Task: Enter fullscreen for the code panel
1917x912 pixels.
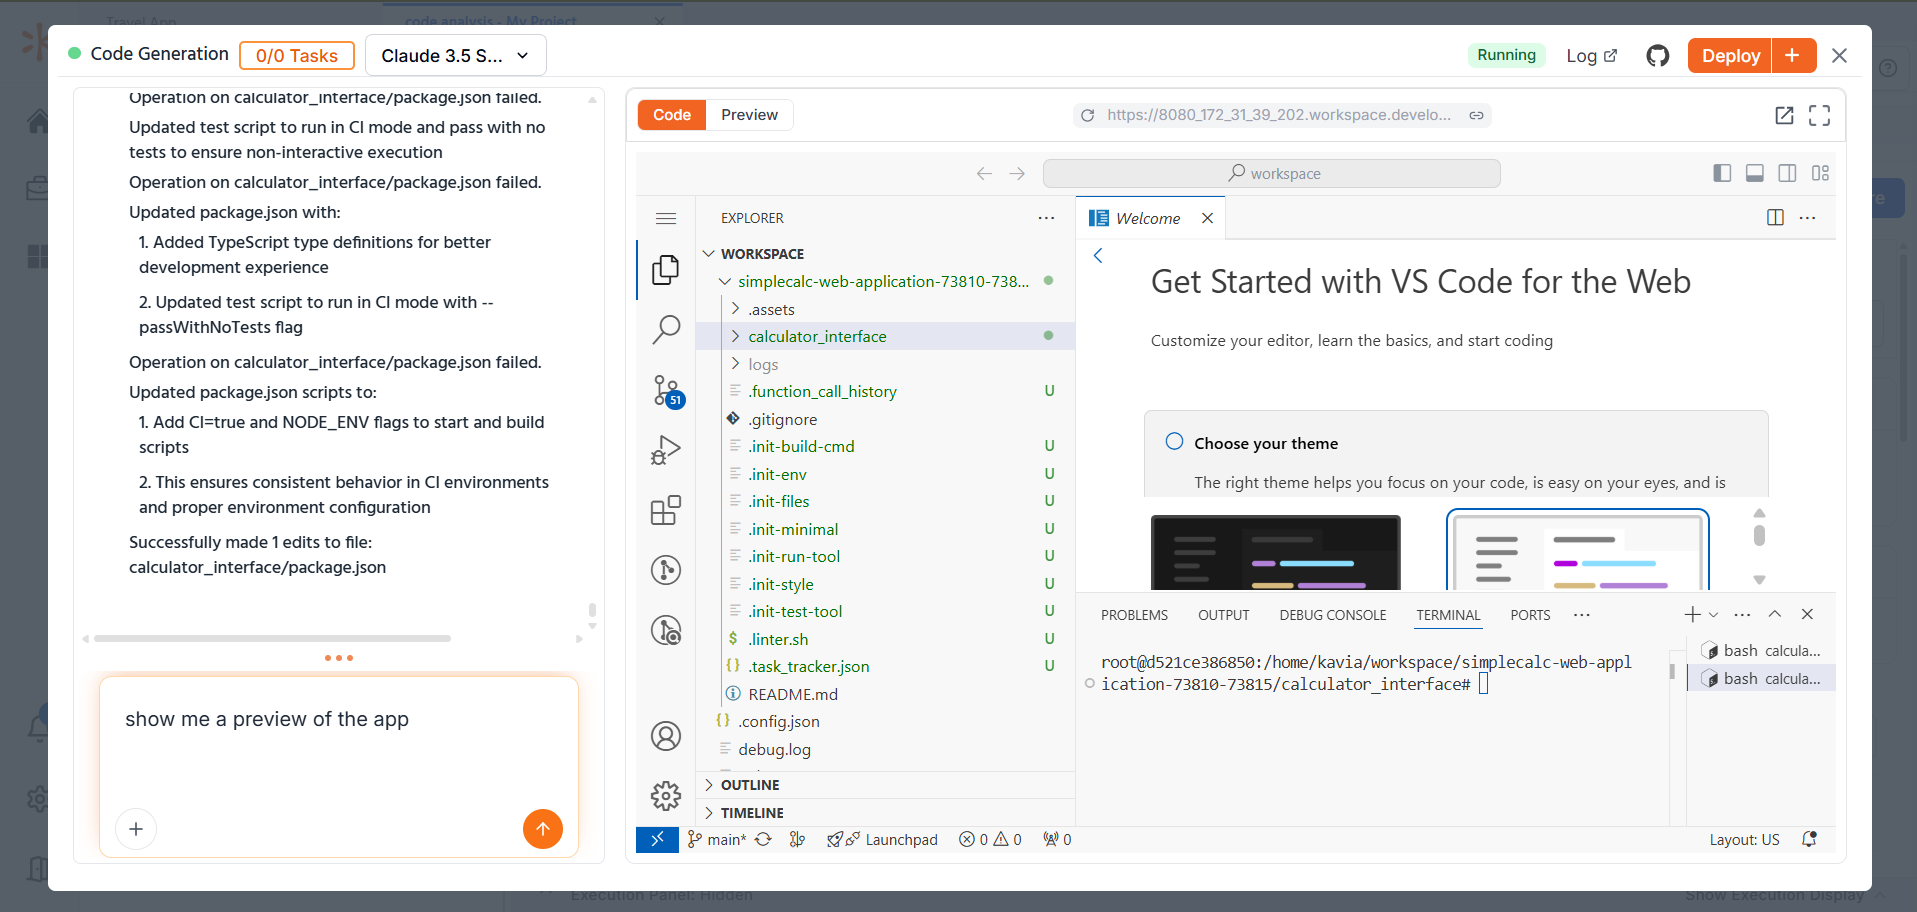Action: coord(1820,115)
